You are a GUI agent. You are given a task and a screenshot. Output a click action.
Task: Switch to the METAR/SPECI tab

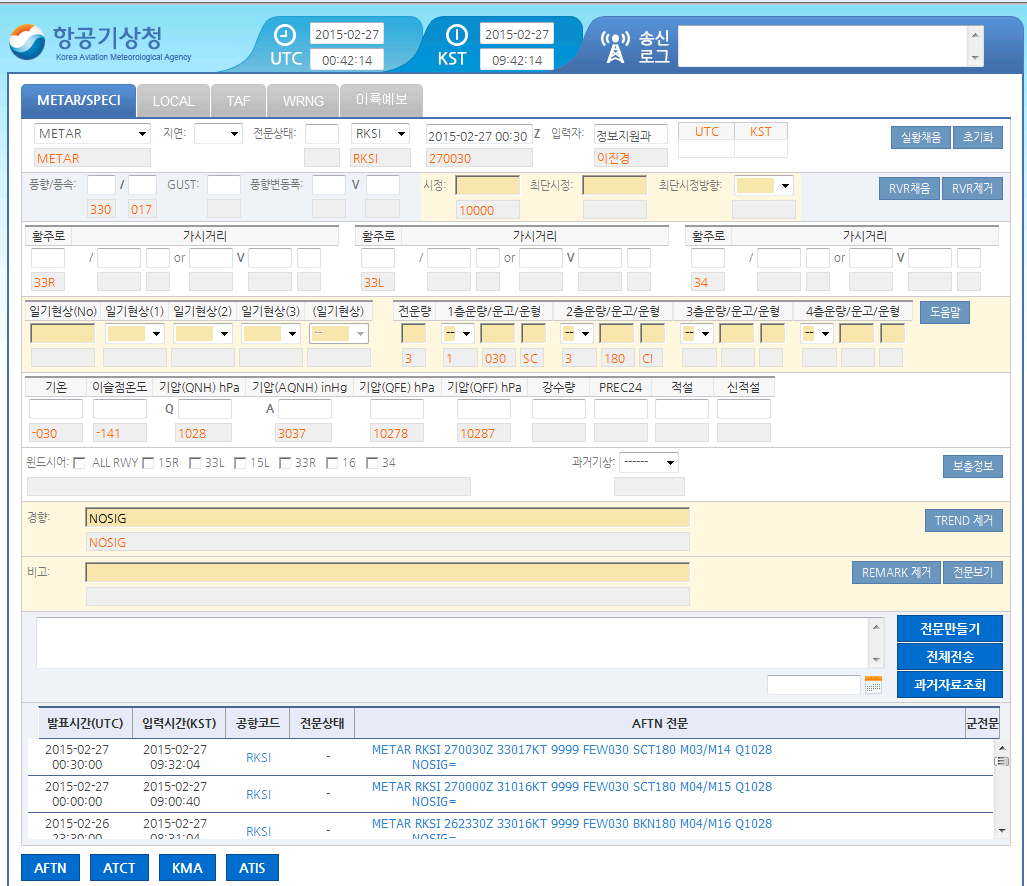pyautogui.click(x=79, y=100)
